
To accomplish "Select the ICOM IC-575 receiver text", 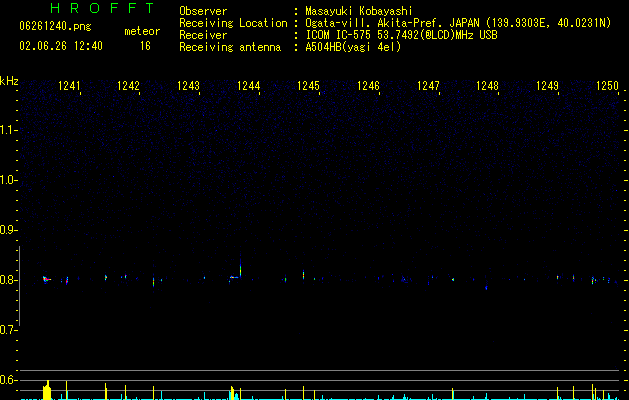I will click(x=401, y=35).
